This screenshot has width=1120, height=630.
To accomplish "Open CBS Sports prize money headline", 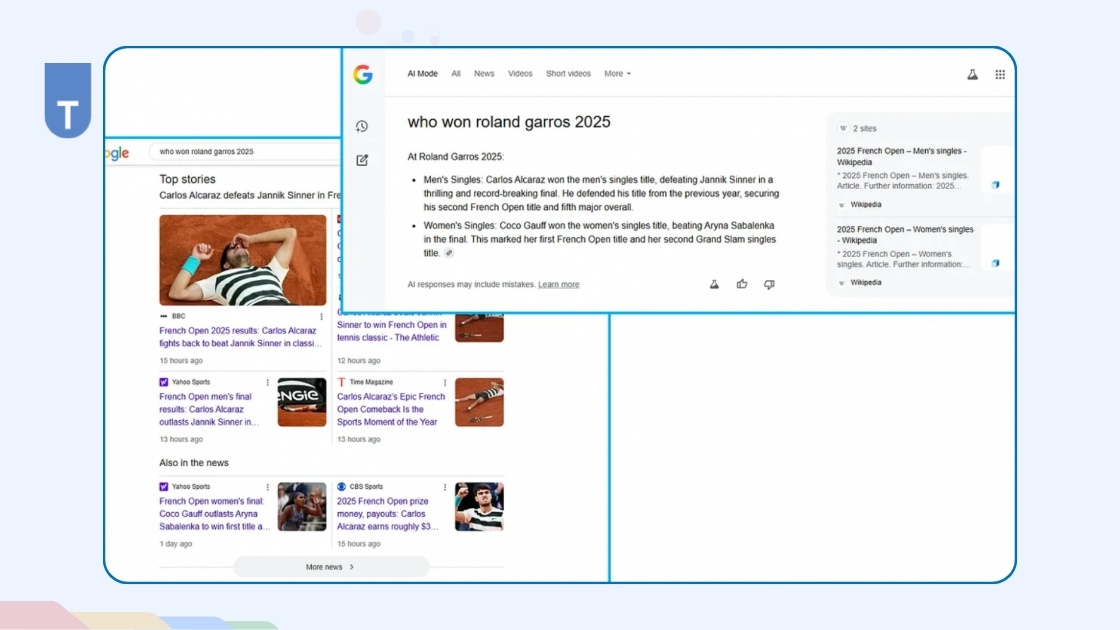I will (x=388, y=514).
